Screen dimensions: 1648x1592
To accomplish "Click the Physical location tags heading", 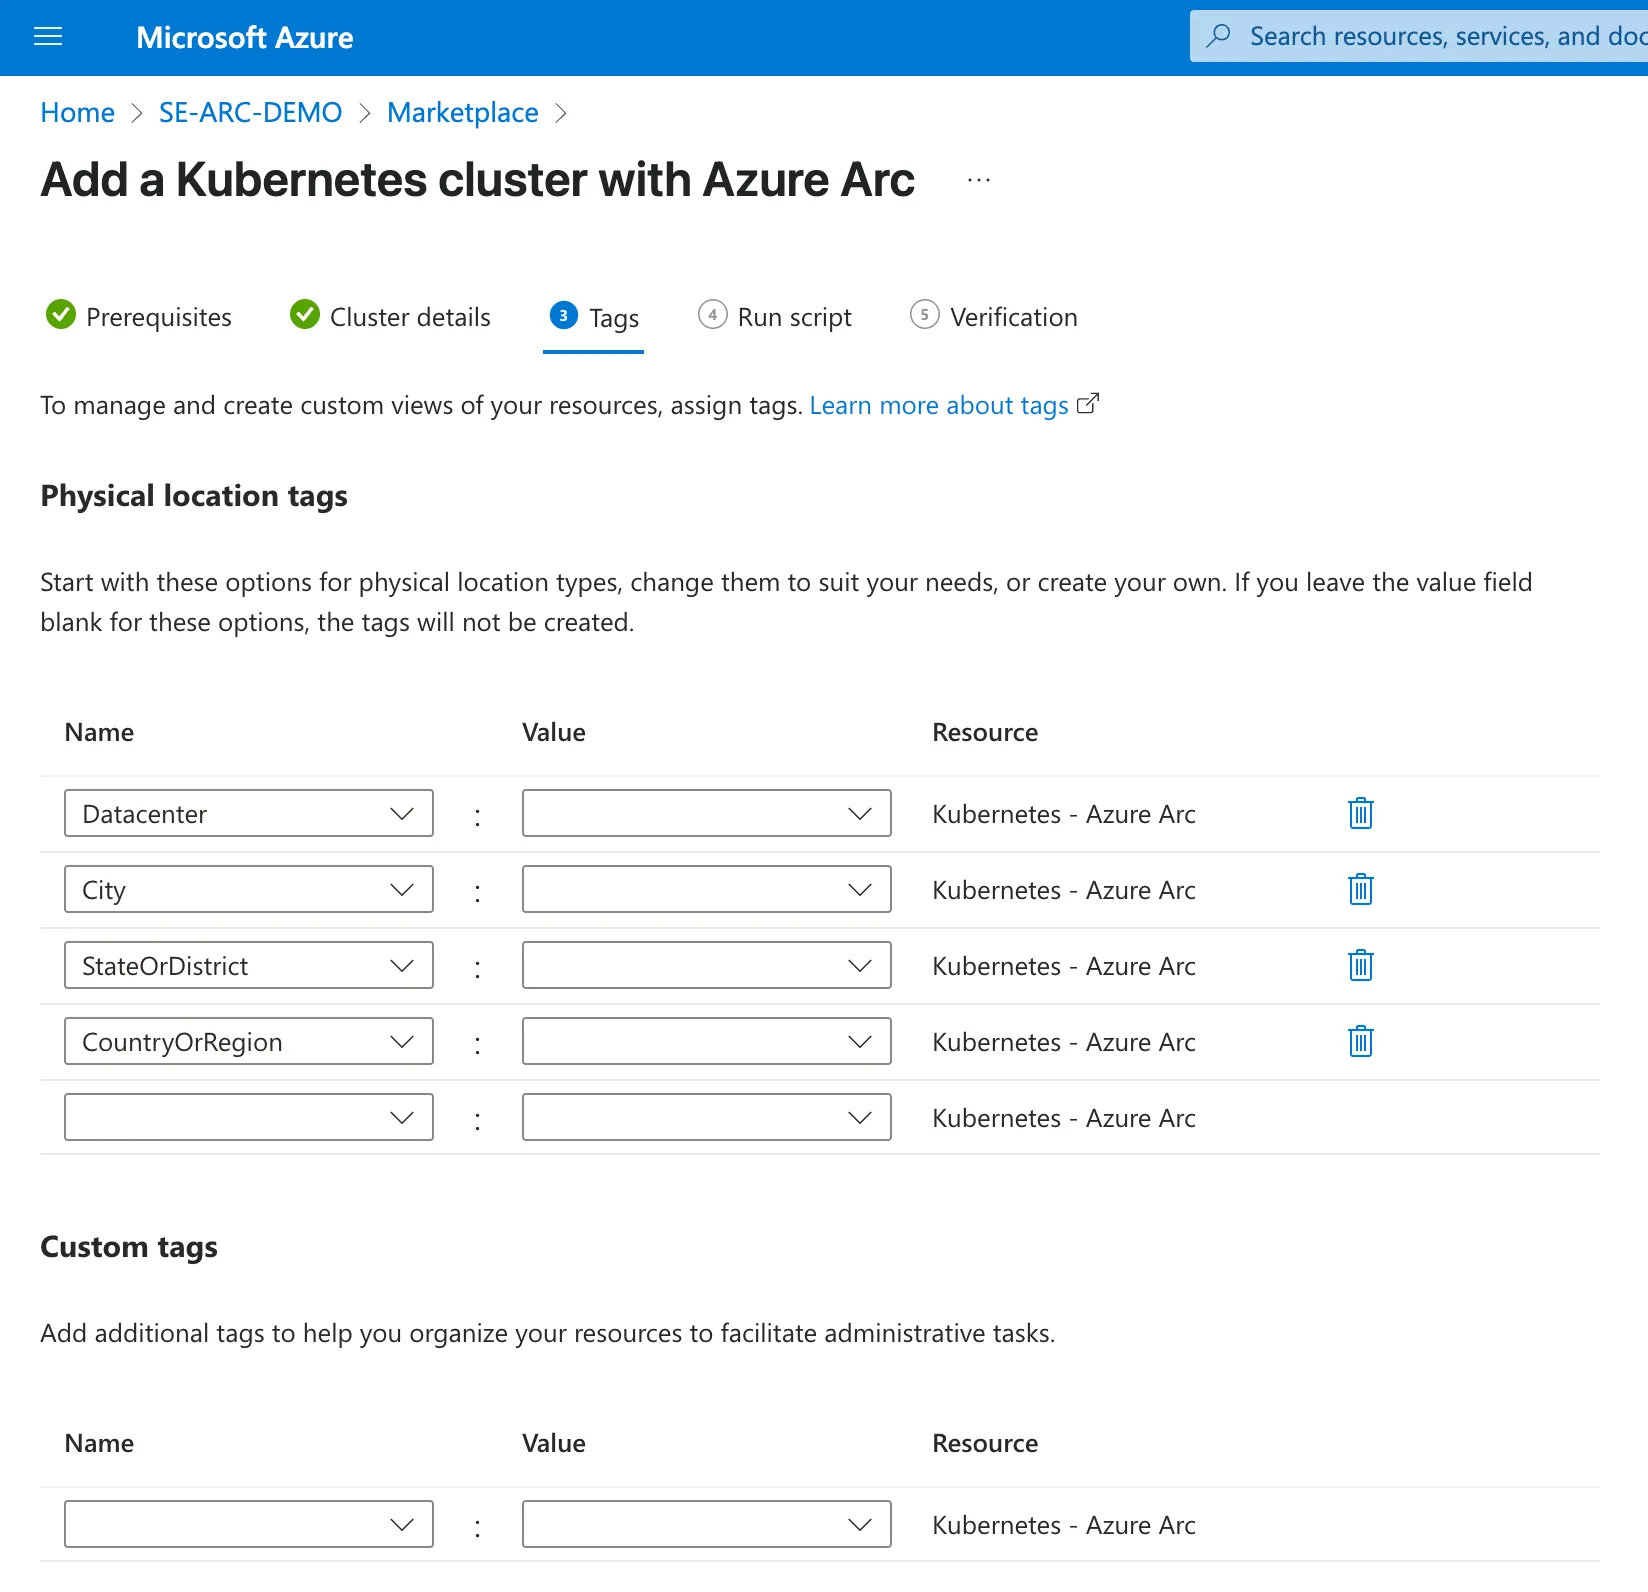I will [194, 496].
